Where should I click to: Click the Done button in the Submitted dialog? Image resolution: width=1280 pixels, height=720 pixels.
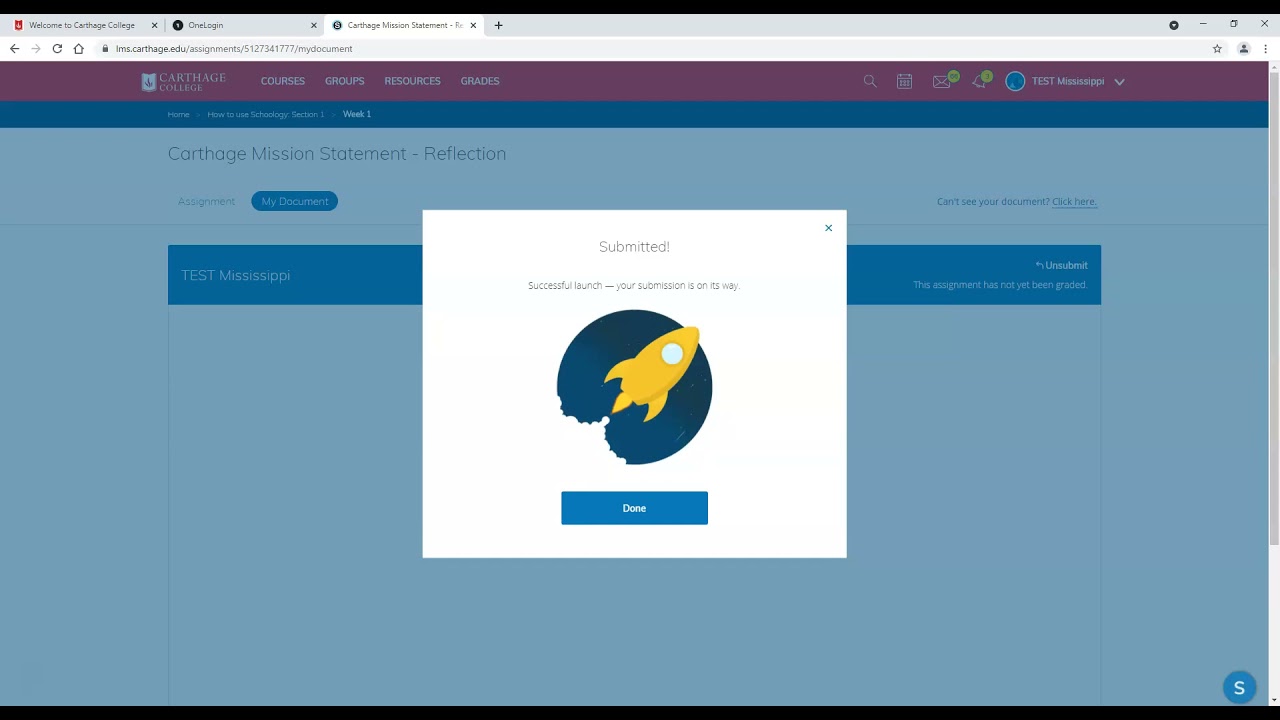pyautogui.click(x=634, y=508)
